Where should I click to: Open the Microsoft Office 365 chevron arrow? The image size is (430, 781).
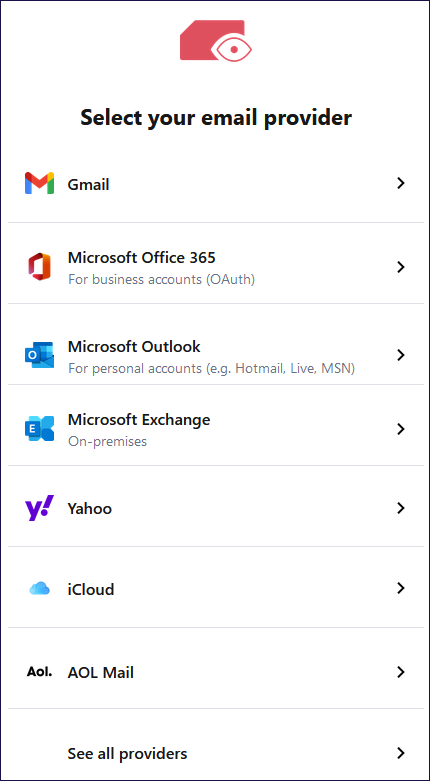(x=400, y=267)
